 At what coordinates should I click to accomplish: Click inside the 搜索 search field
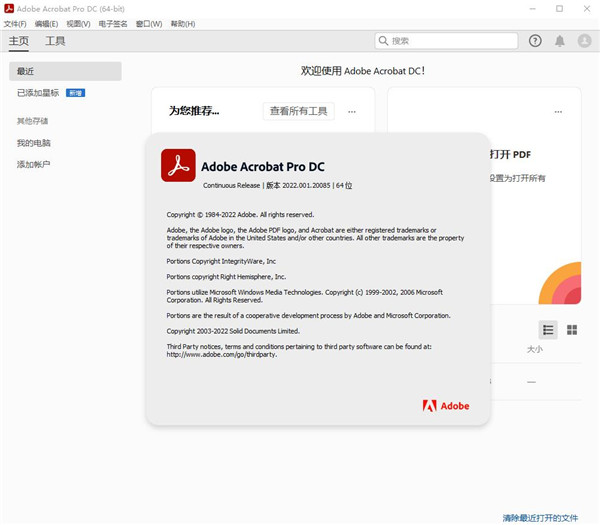[446, 41]
